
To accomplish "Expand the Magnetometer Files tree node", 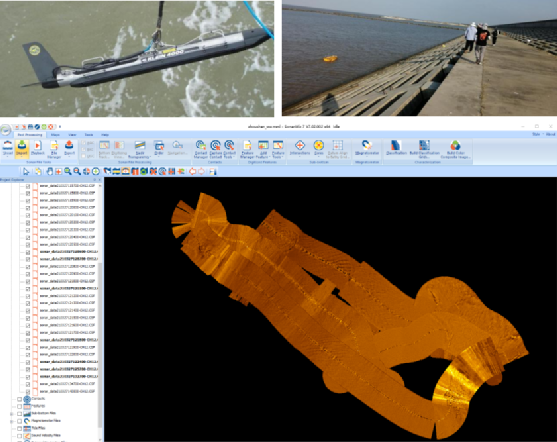I will pos(12,421).
